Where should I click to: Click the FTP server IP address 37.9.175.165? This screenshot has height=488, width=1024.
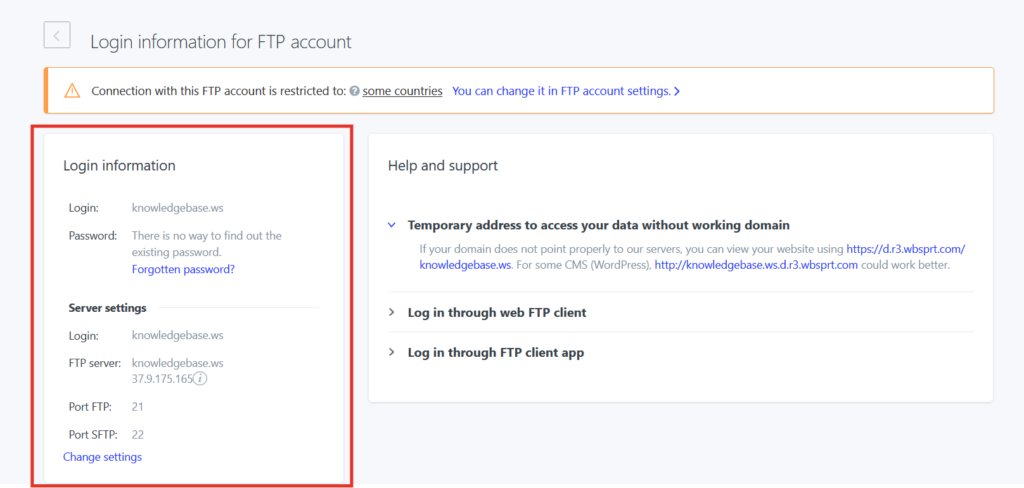point(163,378)
